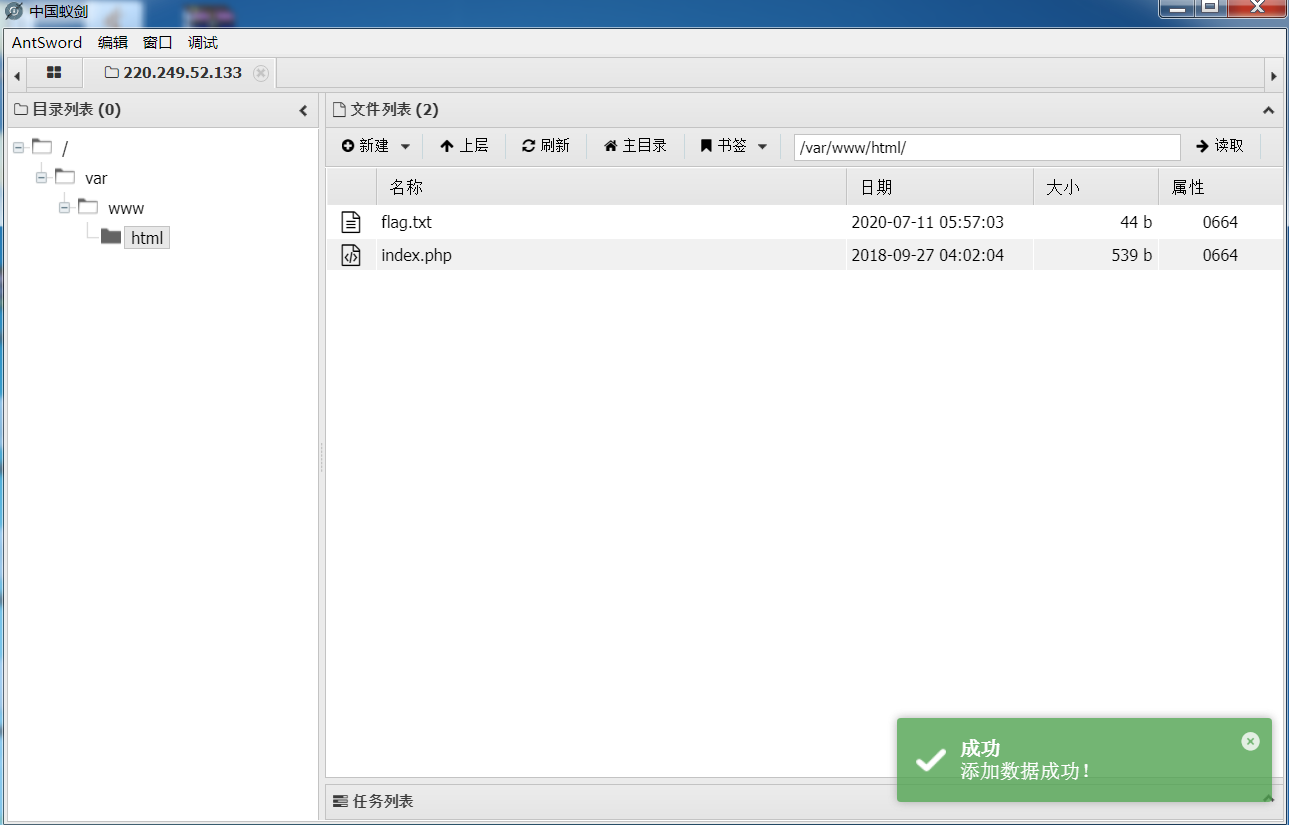Open the AntSword menu
Viewport: 1289px width, 825px height.
coord(47,42)
